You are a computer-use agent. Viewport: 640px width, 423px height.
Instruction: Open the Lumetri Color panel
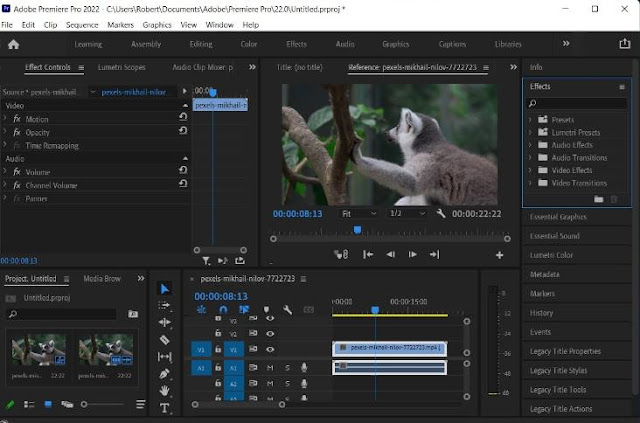pos(551,255)
